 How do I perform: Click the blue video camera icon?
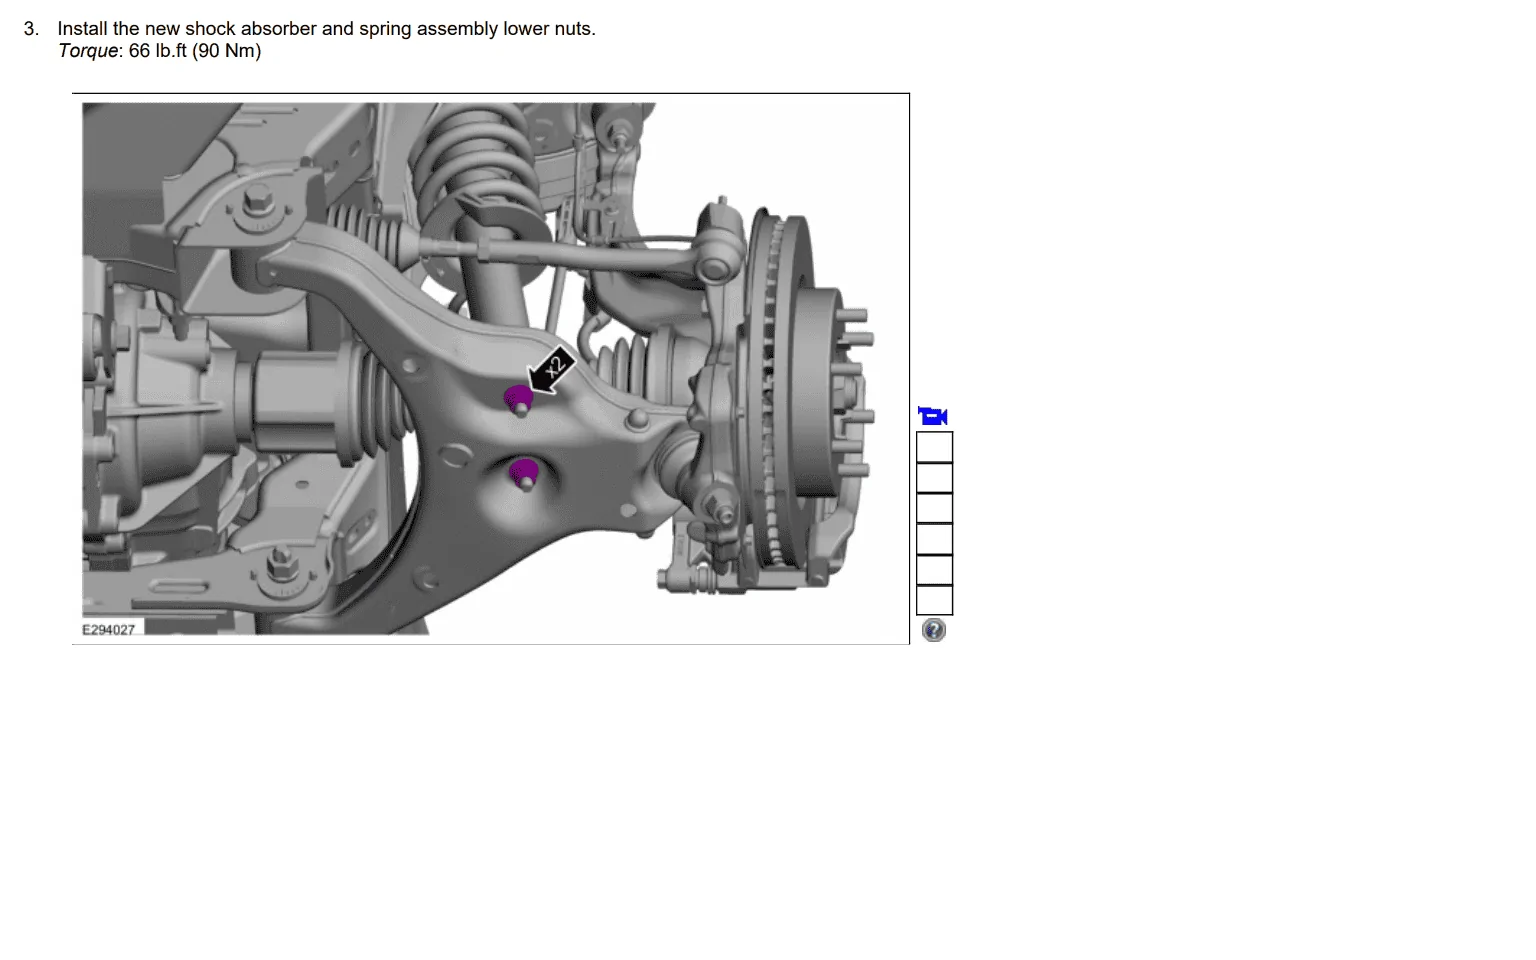click(x=932, y=416)
